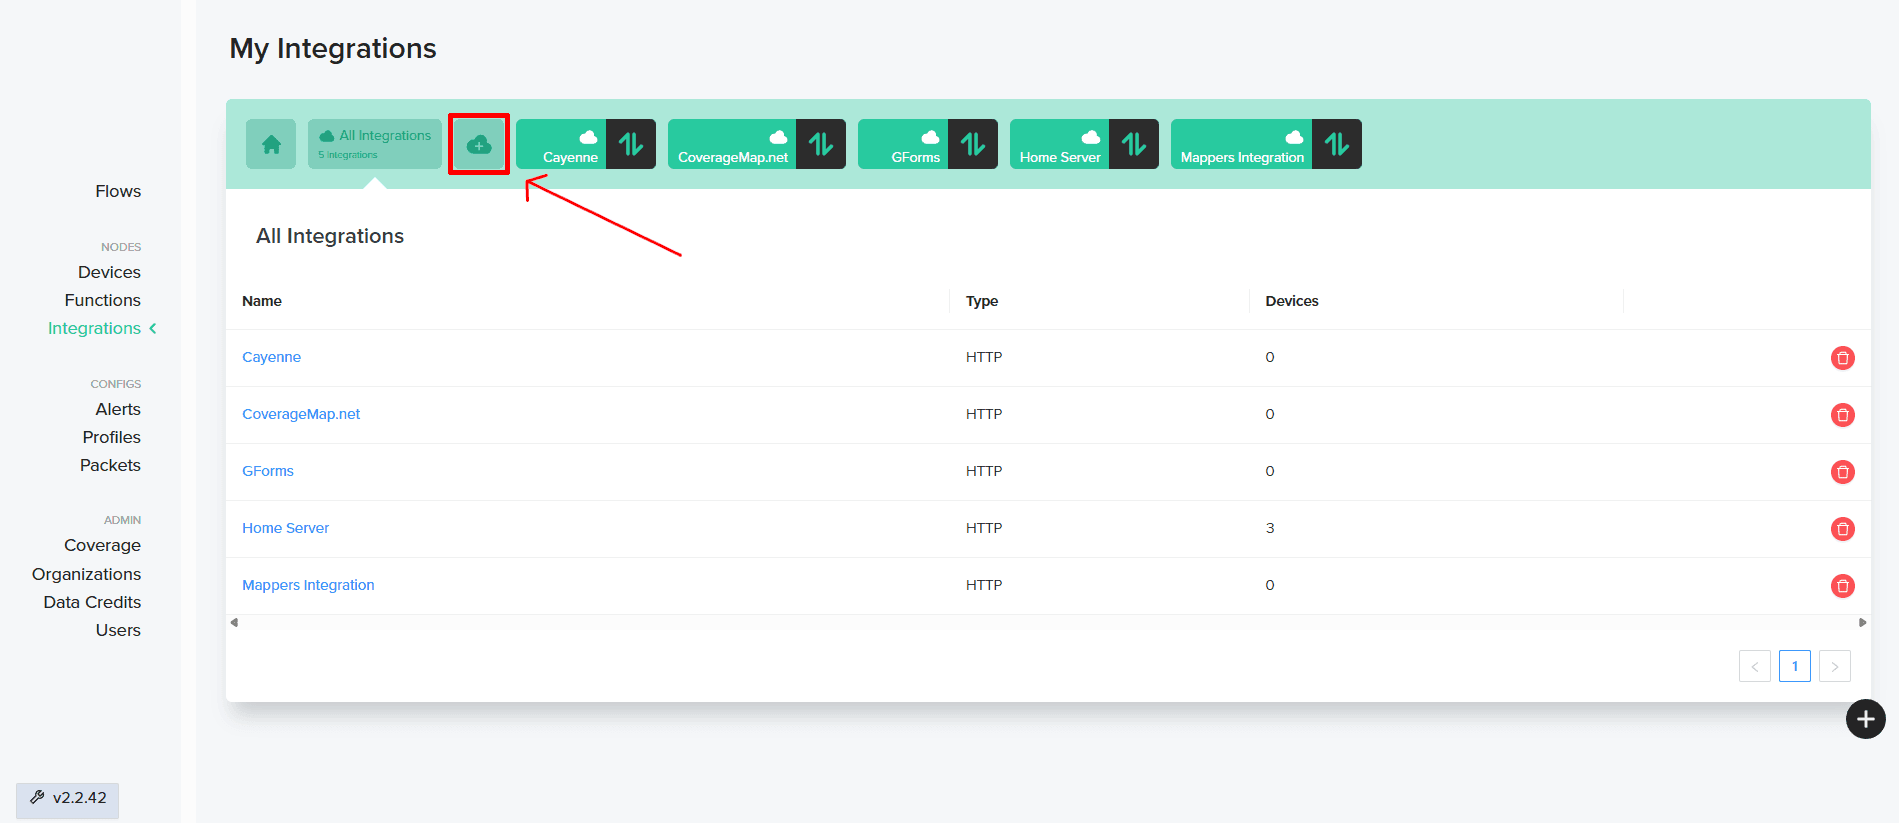The image size is (1899, 823).
Task: Go to Alerts in the sidebar
Action: click(x=118, y=409)
